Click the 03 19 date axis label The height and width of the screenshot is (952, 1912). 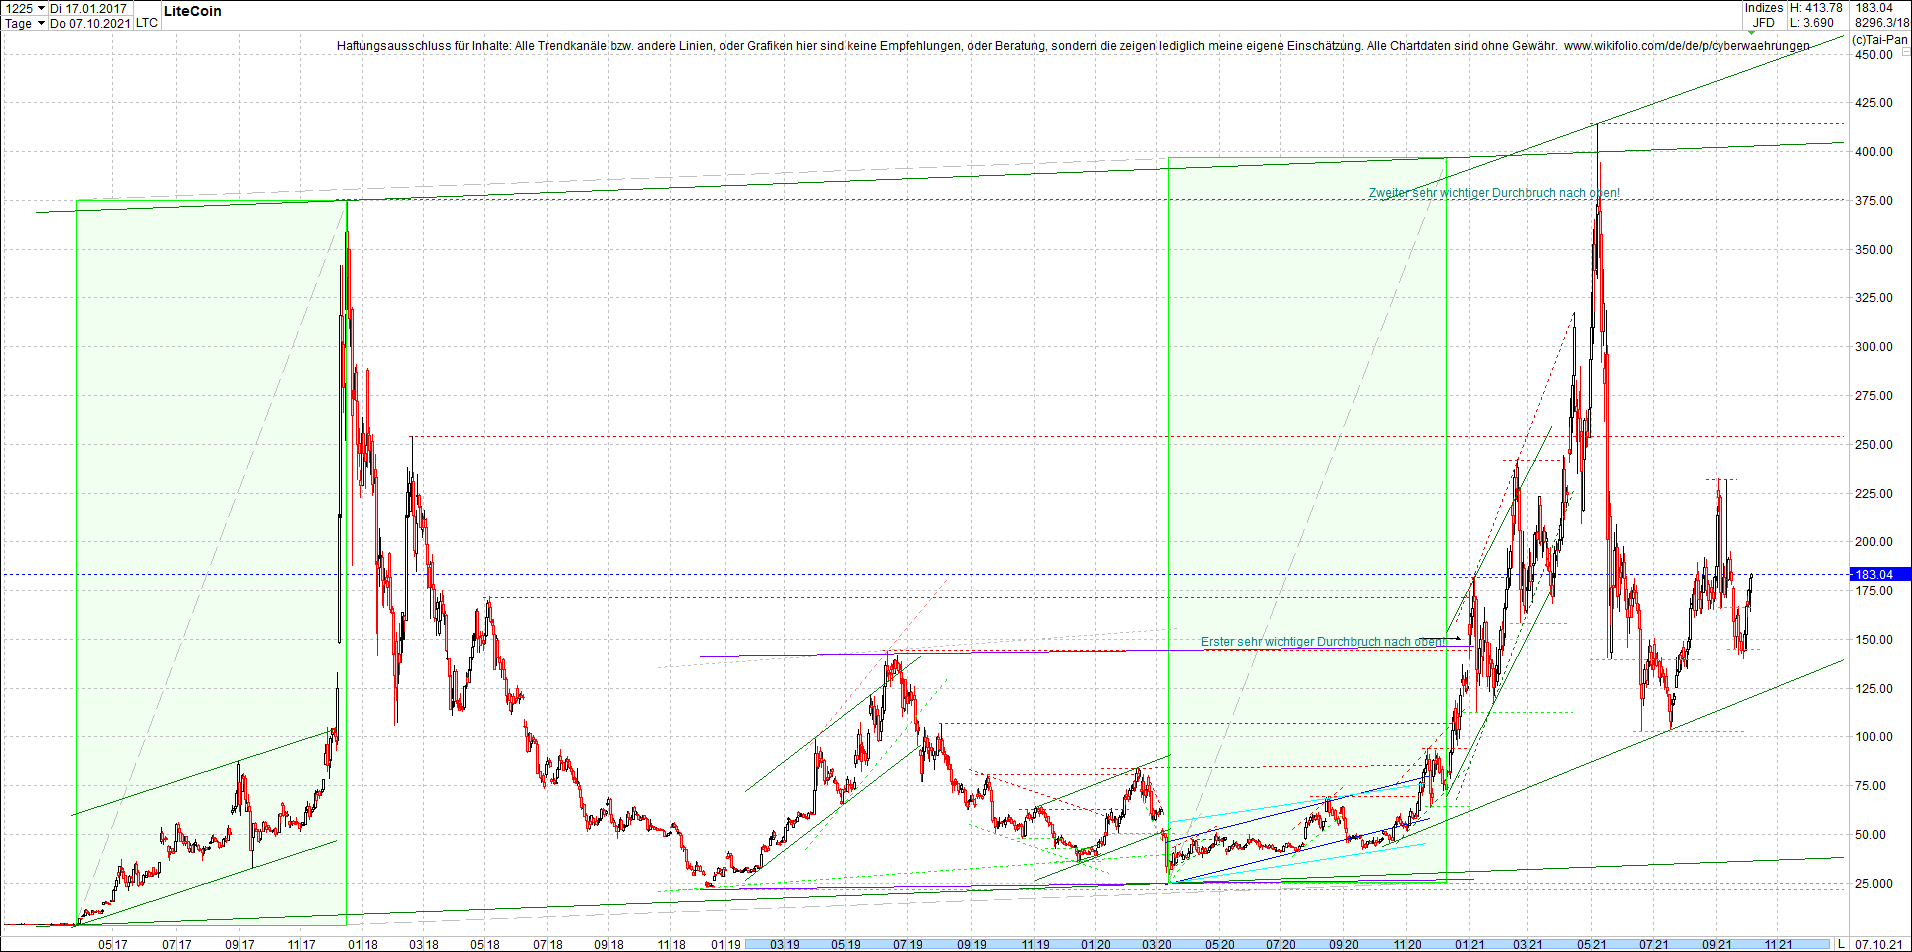coord(785,944)
